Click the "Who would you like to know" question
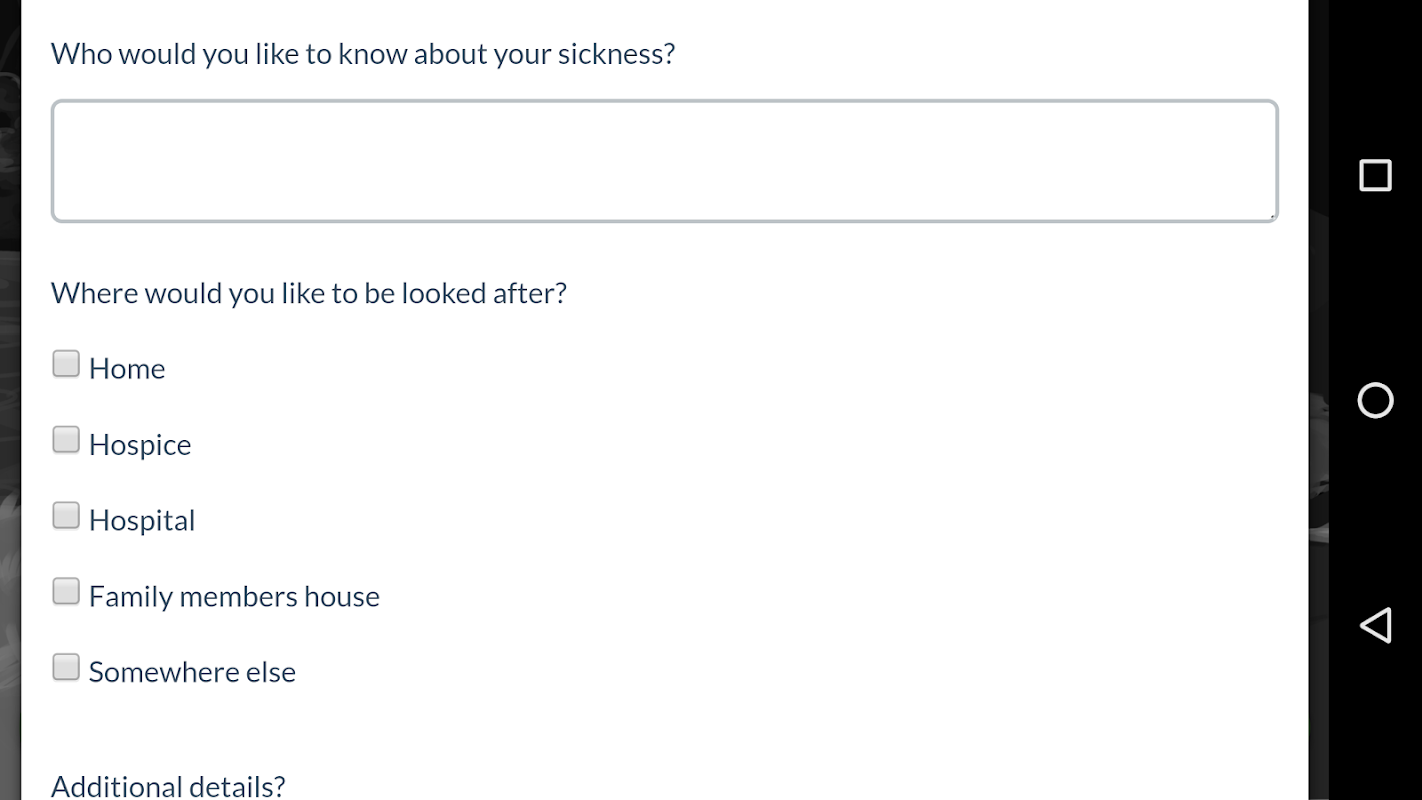Screen dimensions: 1422x800 [x=363, y=54]
